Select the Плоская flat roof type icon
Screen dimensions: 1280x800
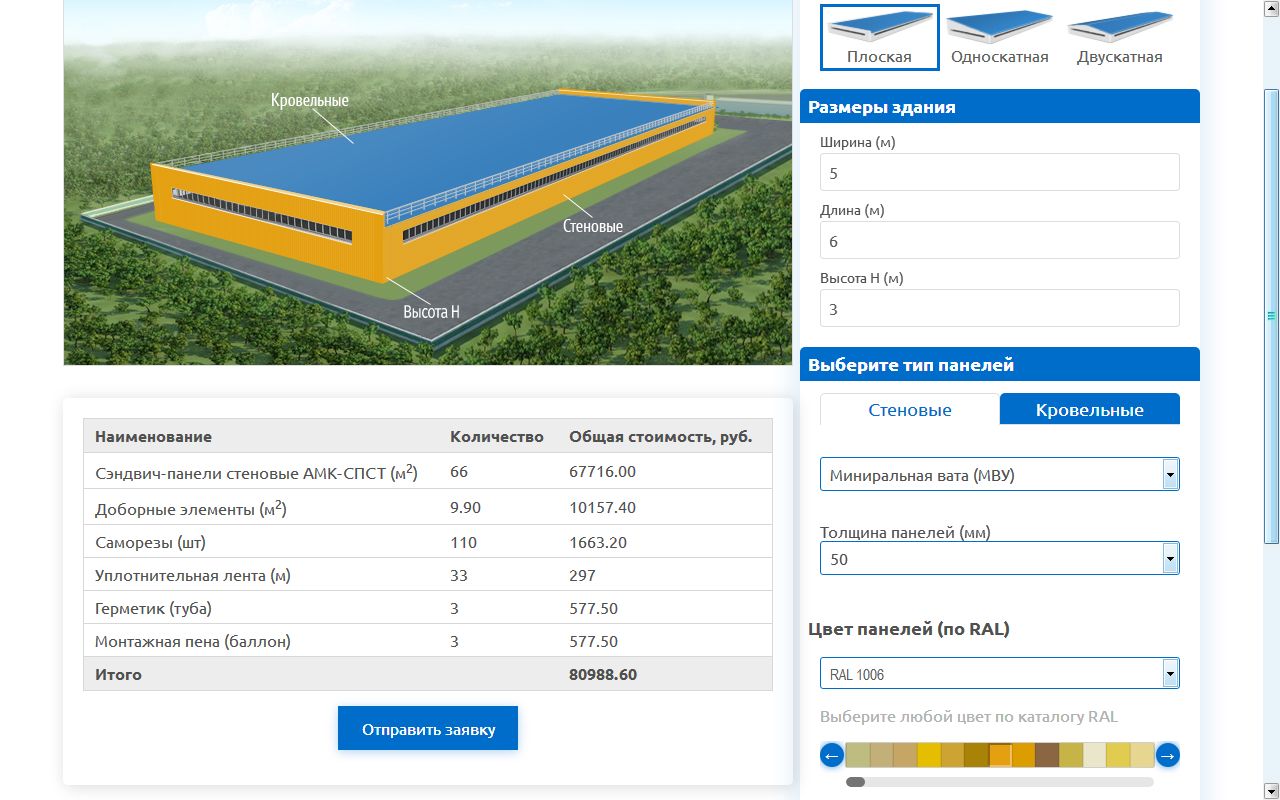[x=879, y=37]
